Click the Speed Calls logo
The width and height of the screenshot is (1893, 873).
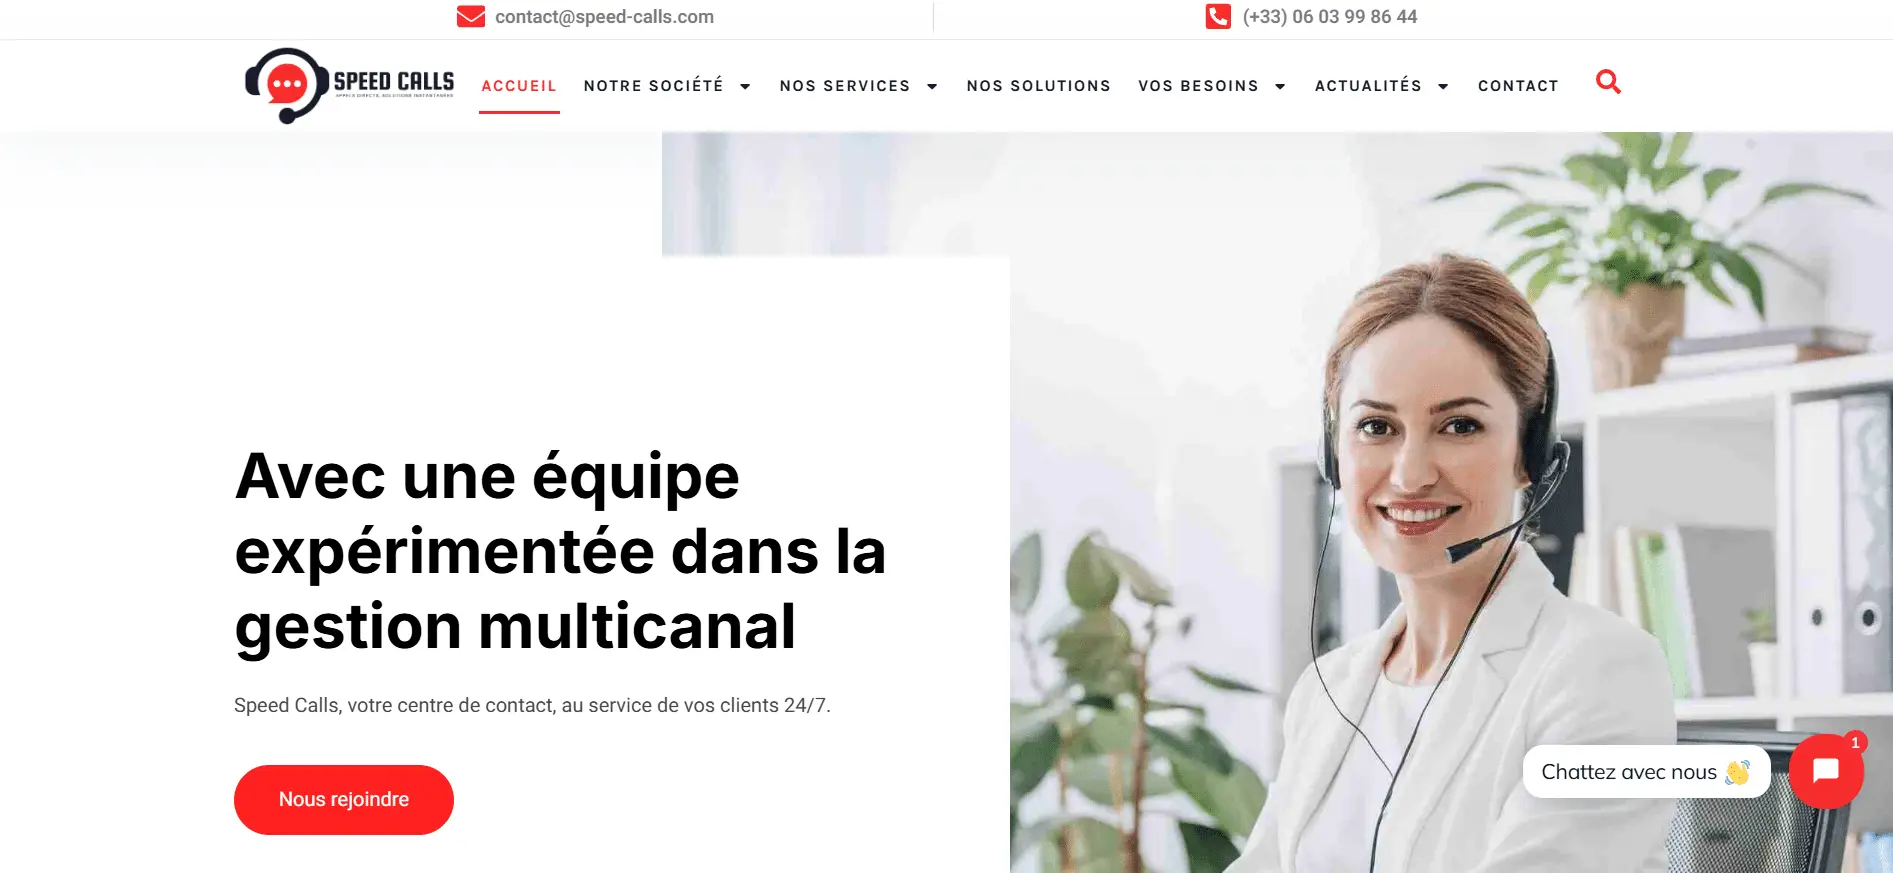(x=350, y=85)
